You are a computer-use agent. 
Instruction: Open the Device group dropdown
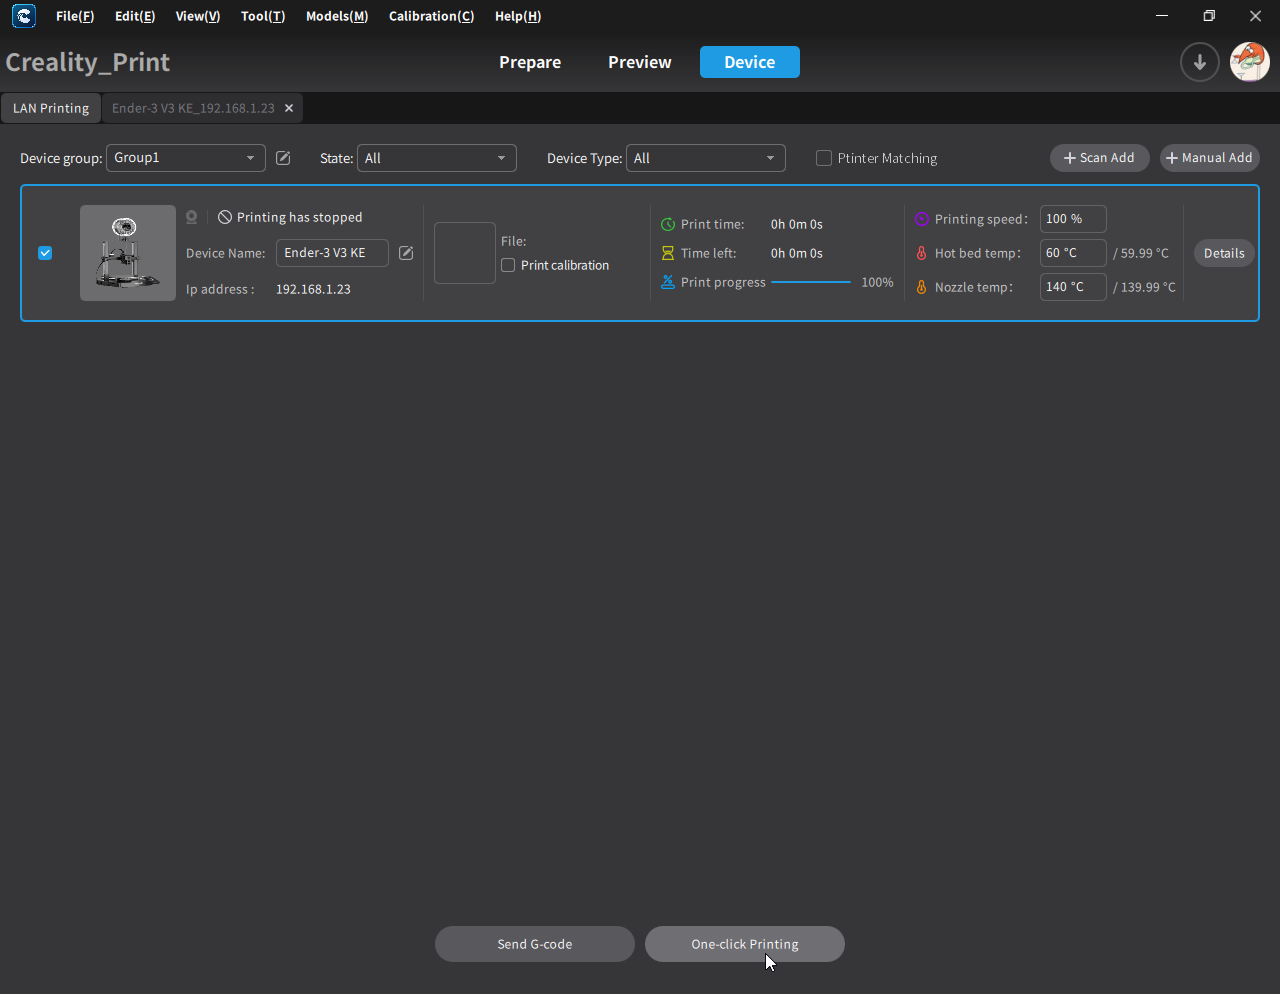(186, 158)
